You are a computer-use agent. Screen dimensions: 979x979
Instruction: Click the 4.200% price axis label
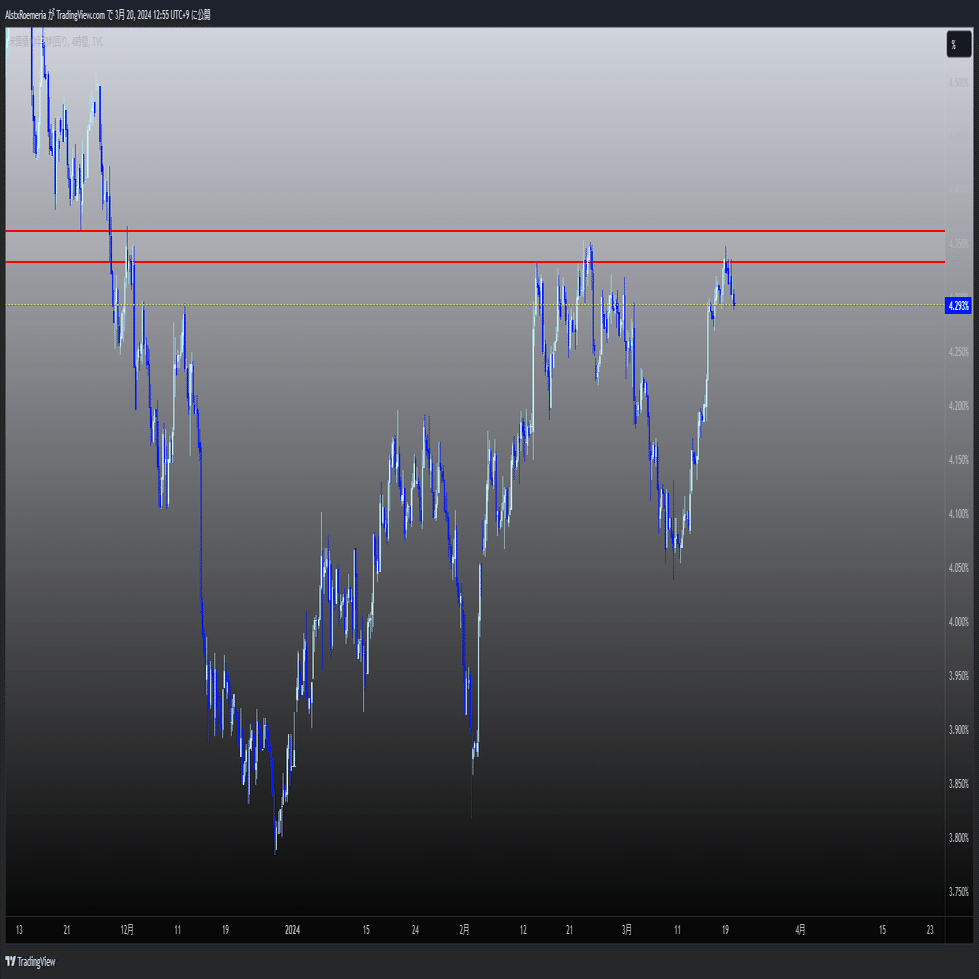tap(958, 406)
